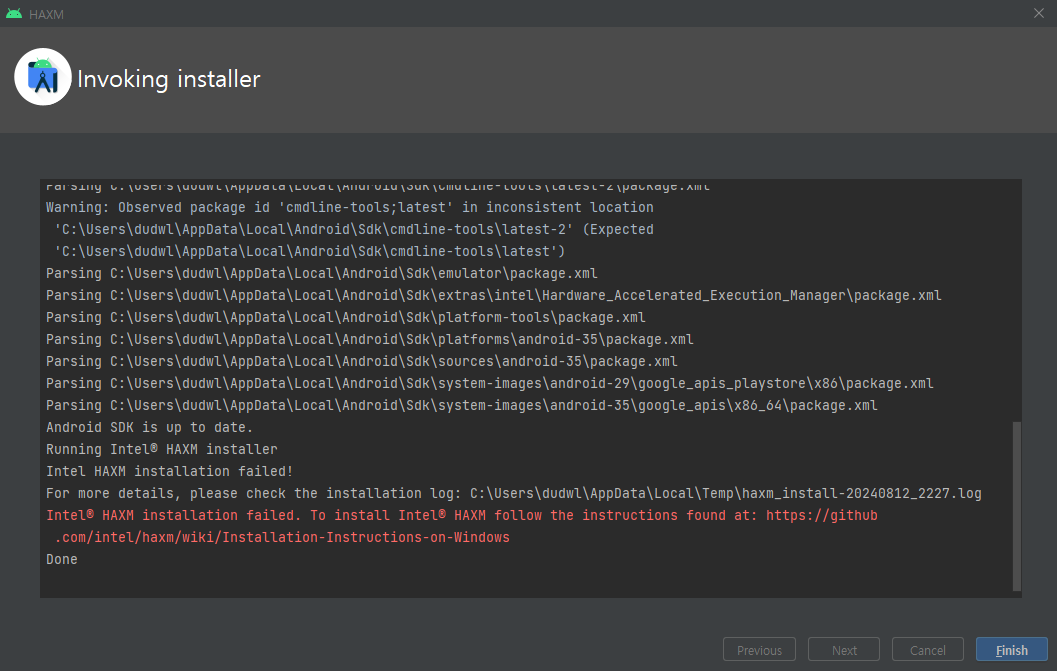Click the Parsing sources\android-35 line

click(x=362, y=361)
